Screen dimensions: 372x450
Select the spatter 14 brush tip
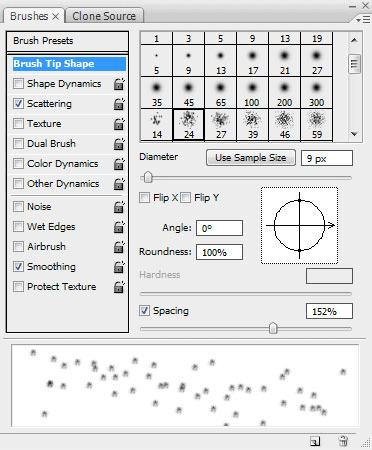156,125
